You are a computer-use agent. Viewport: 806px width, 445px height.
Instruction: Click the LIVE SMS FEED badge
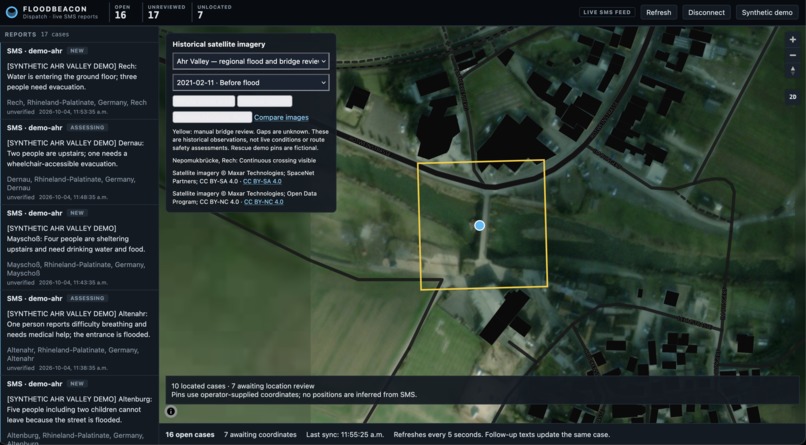point(607,12)
